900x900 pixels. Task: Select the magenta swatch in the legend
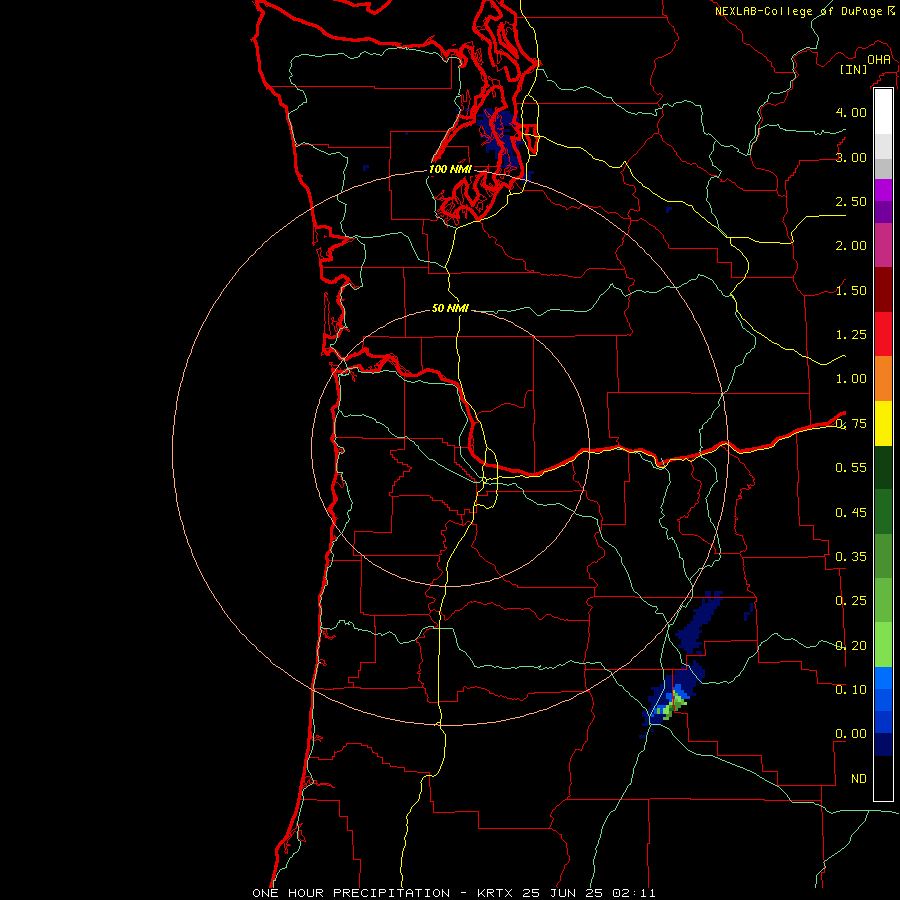883,190
